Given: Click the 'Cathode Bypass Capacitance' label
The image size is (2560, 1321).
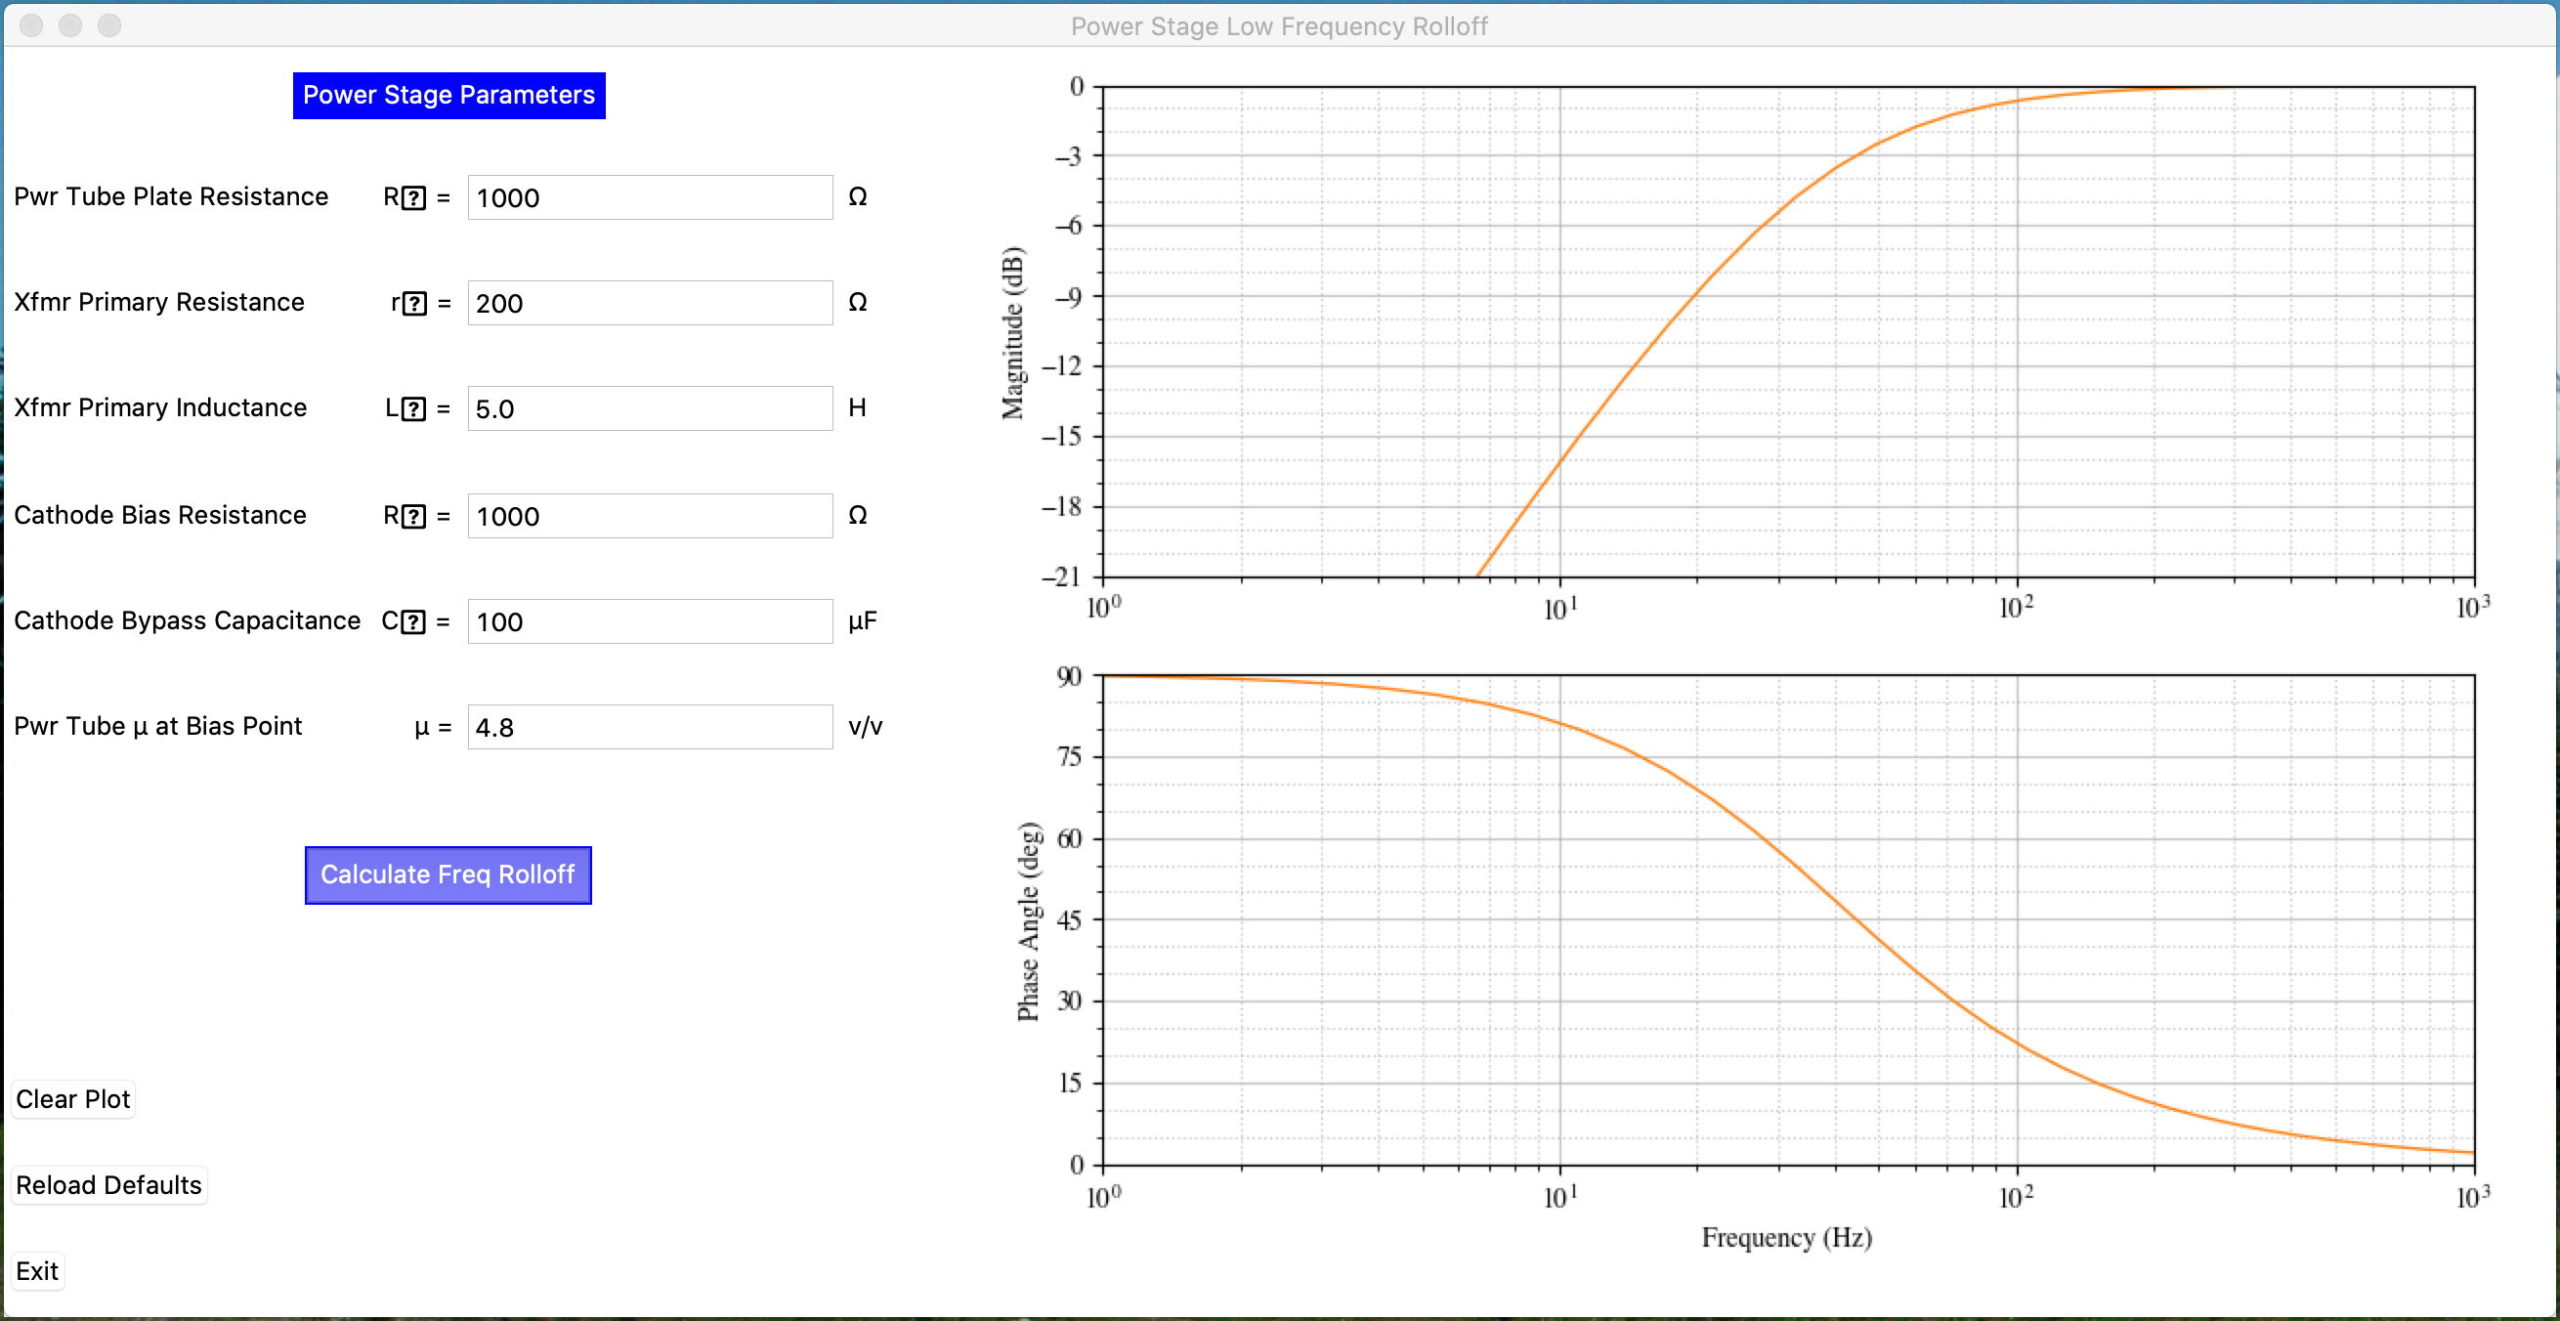Looking at the screenshot, I should 187,621.
